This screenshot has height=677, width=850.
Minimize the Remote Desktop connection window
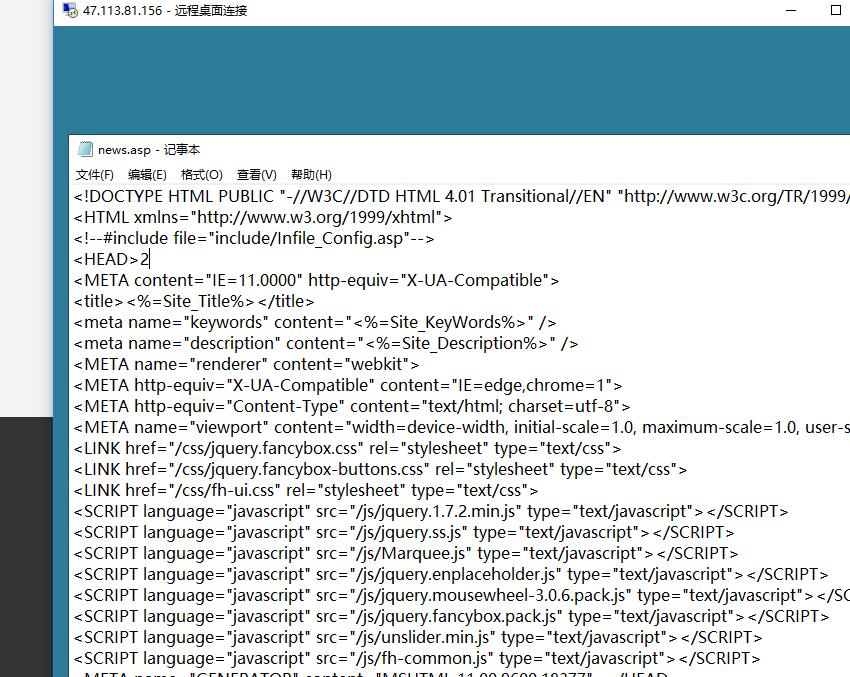(x=791, y=10)
